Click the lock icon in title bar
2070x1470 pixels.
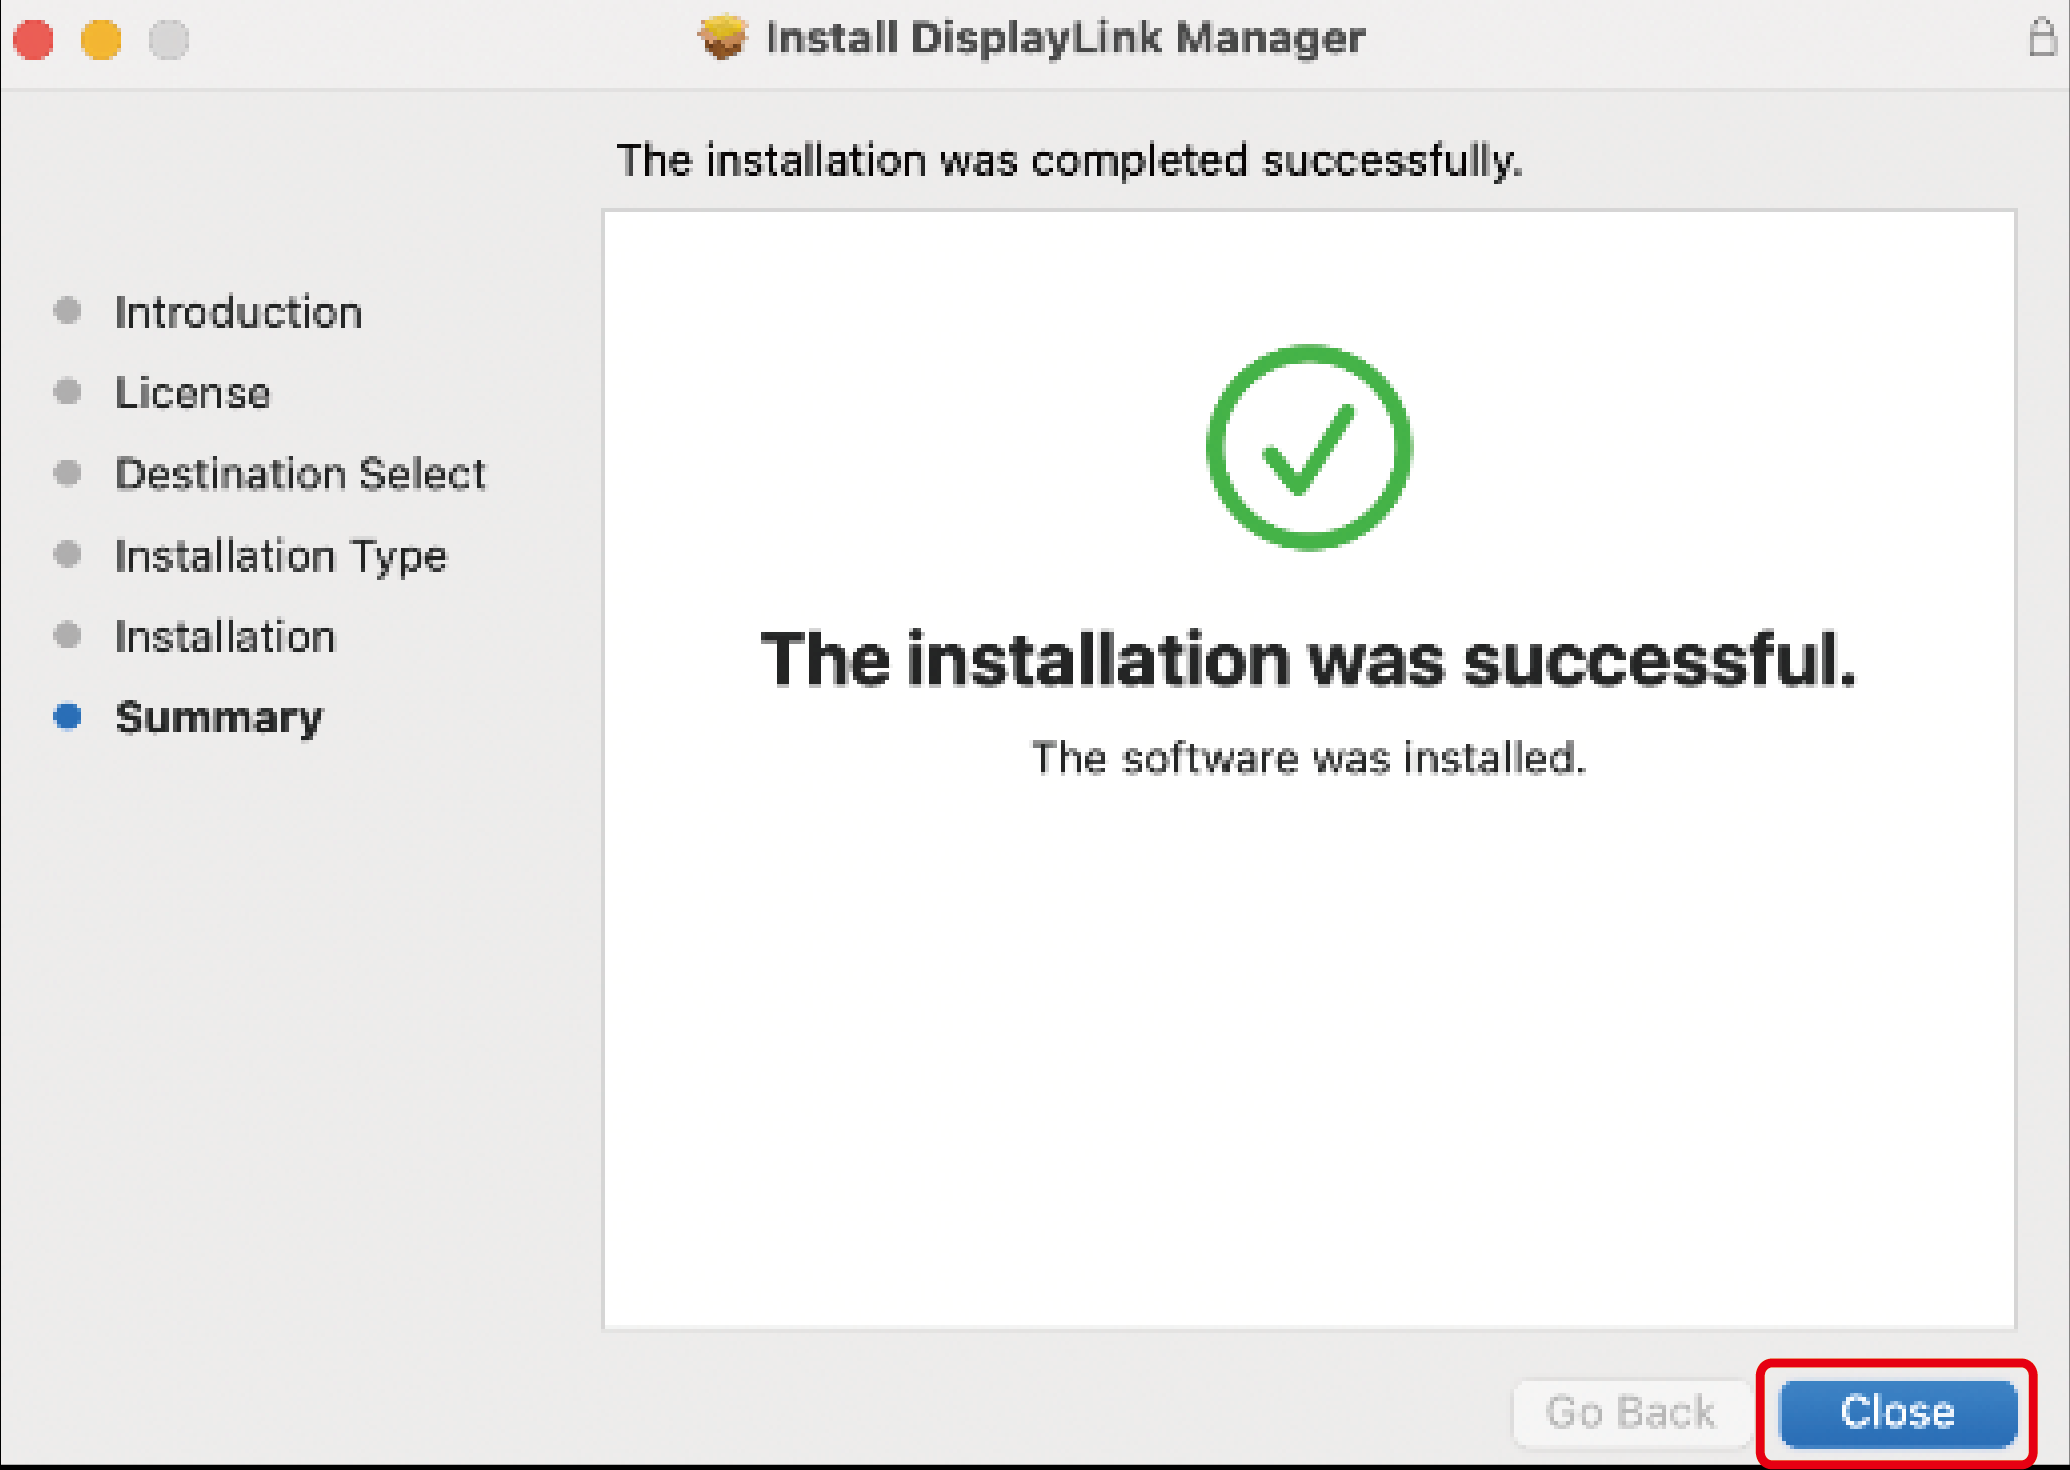tap(2041, 38)
